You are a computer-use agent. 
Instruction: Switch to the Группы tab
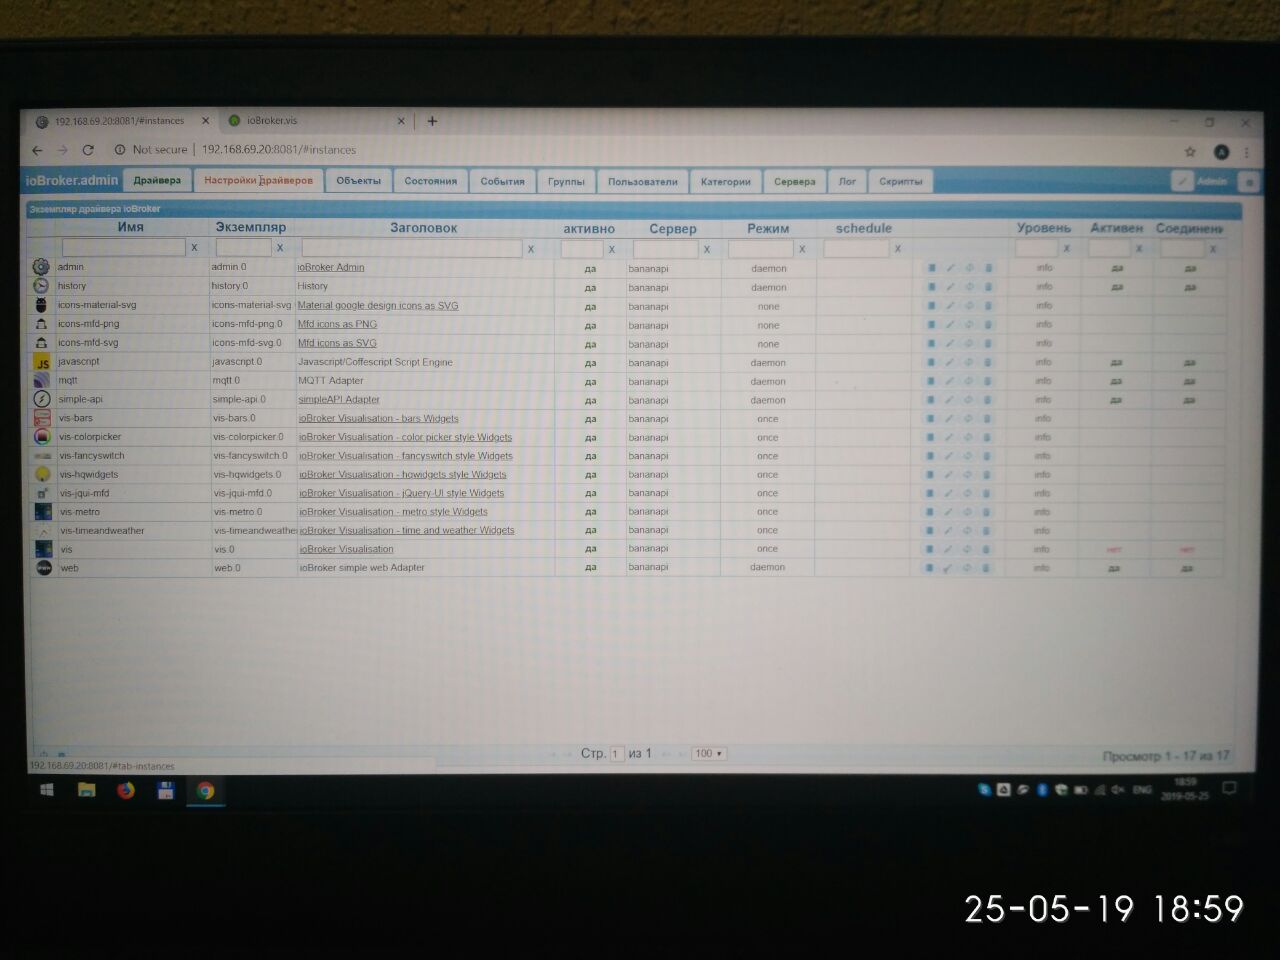pyautogui.click(x=566, y=182)
